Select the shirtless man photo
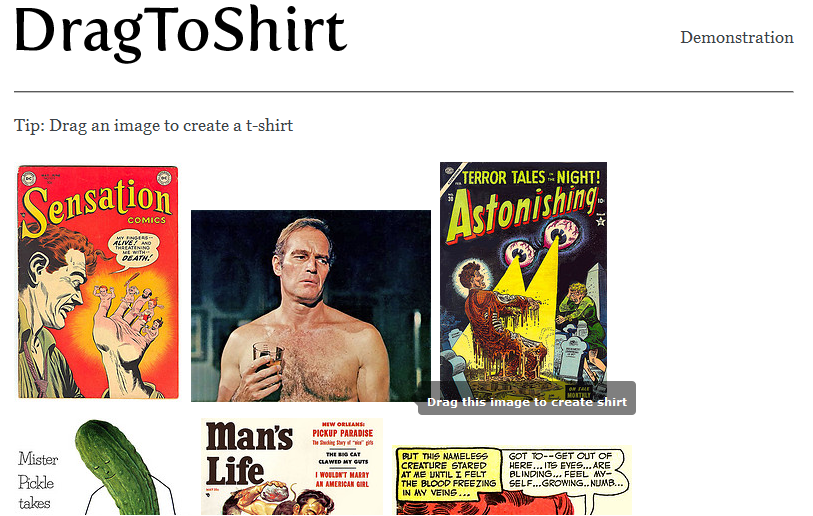 pyautogui.click(x=311, y=305)
